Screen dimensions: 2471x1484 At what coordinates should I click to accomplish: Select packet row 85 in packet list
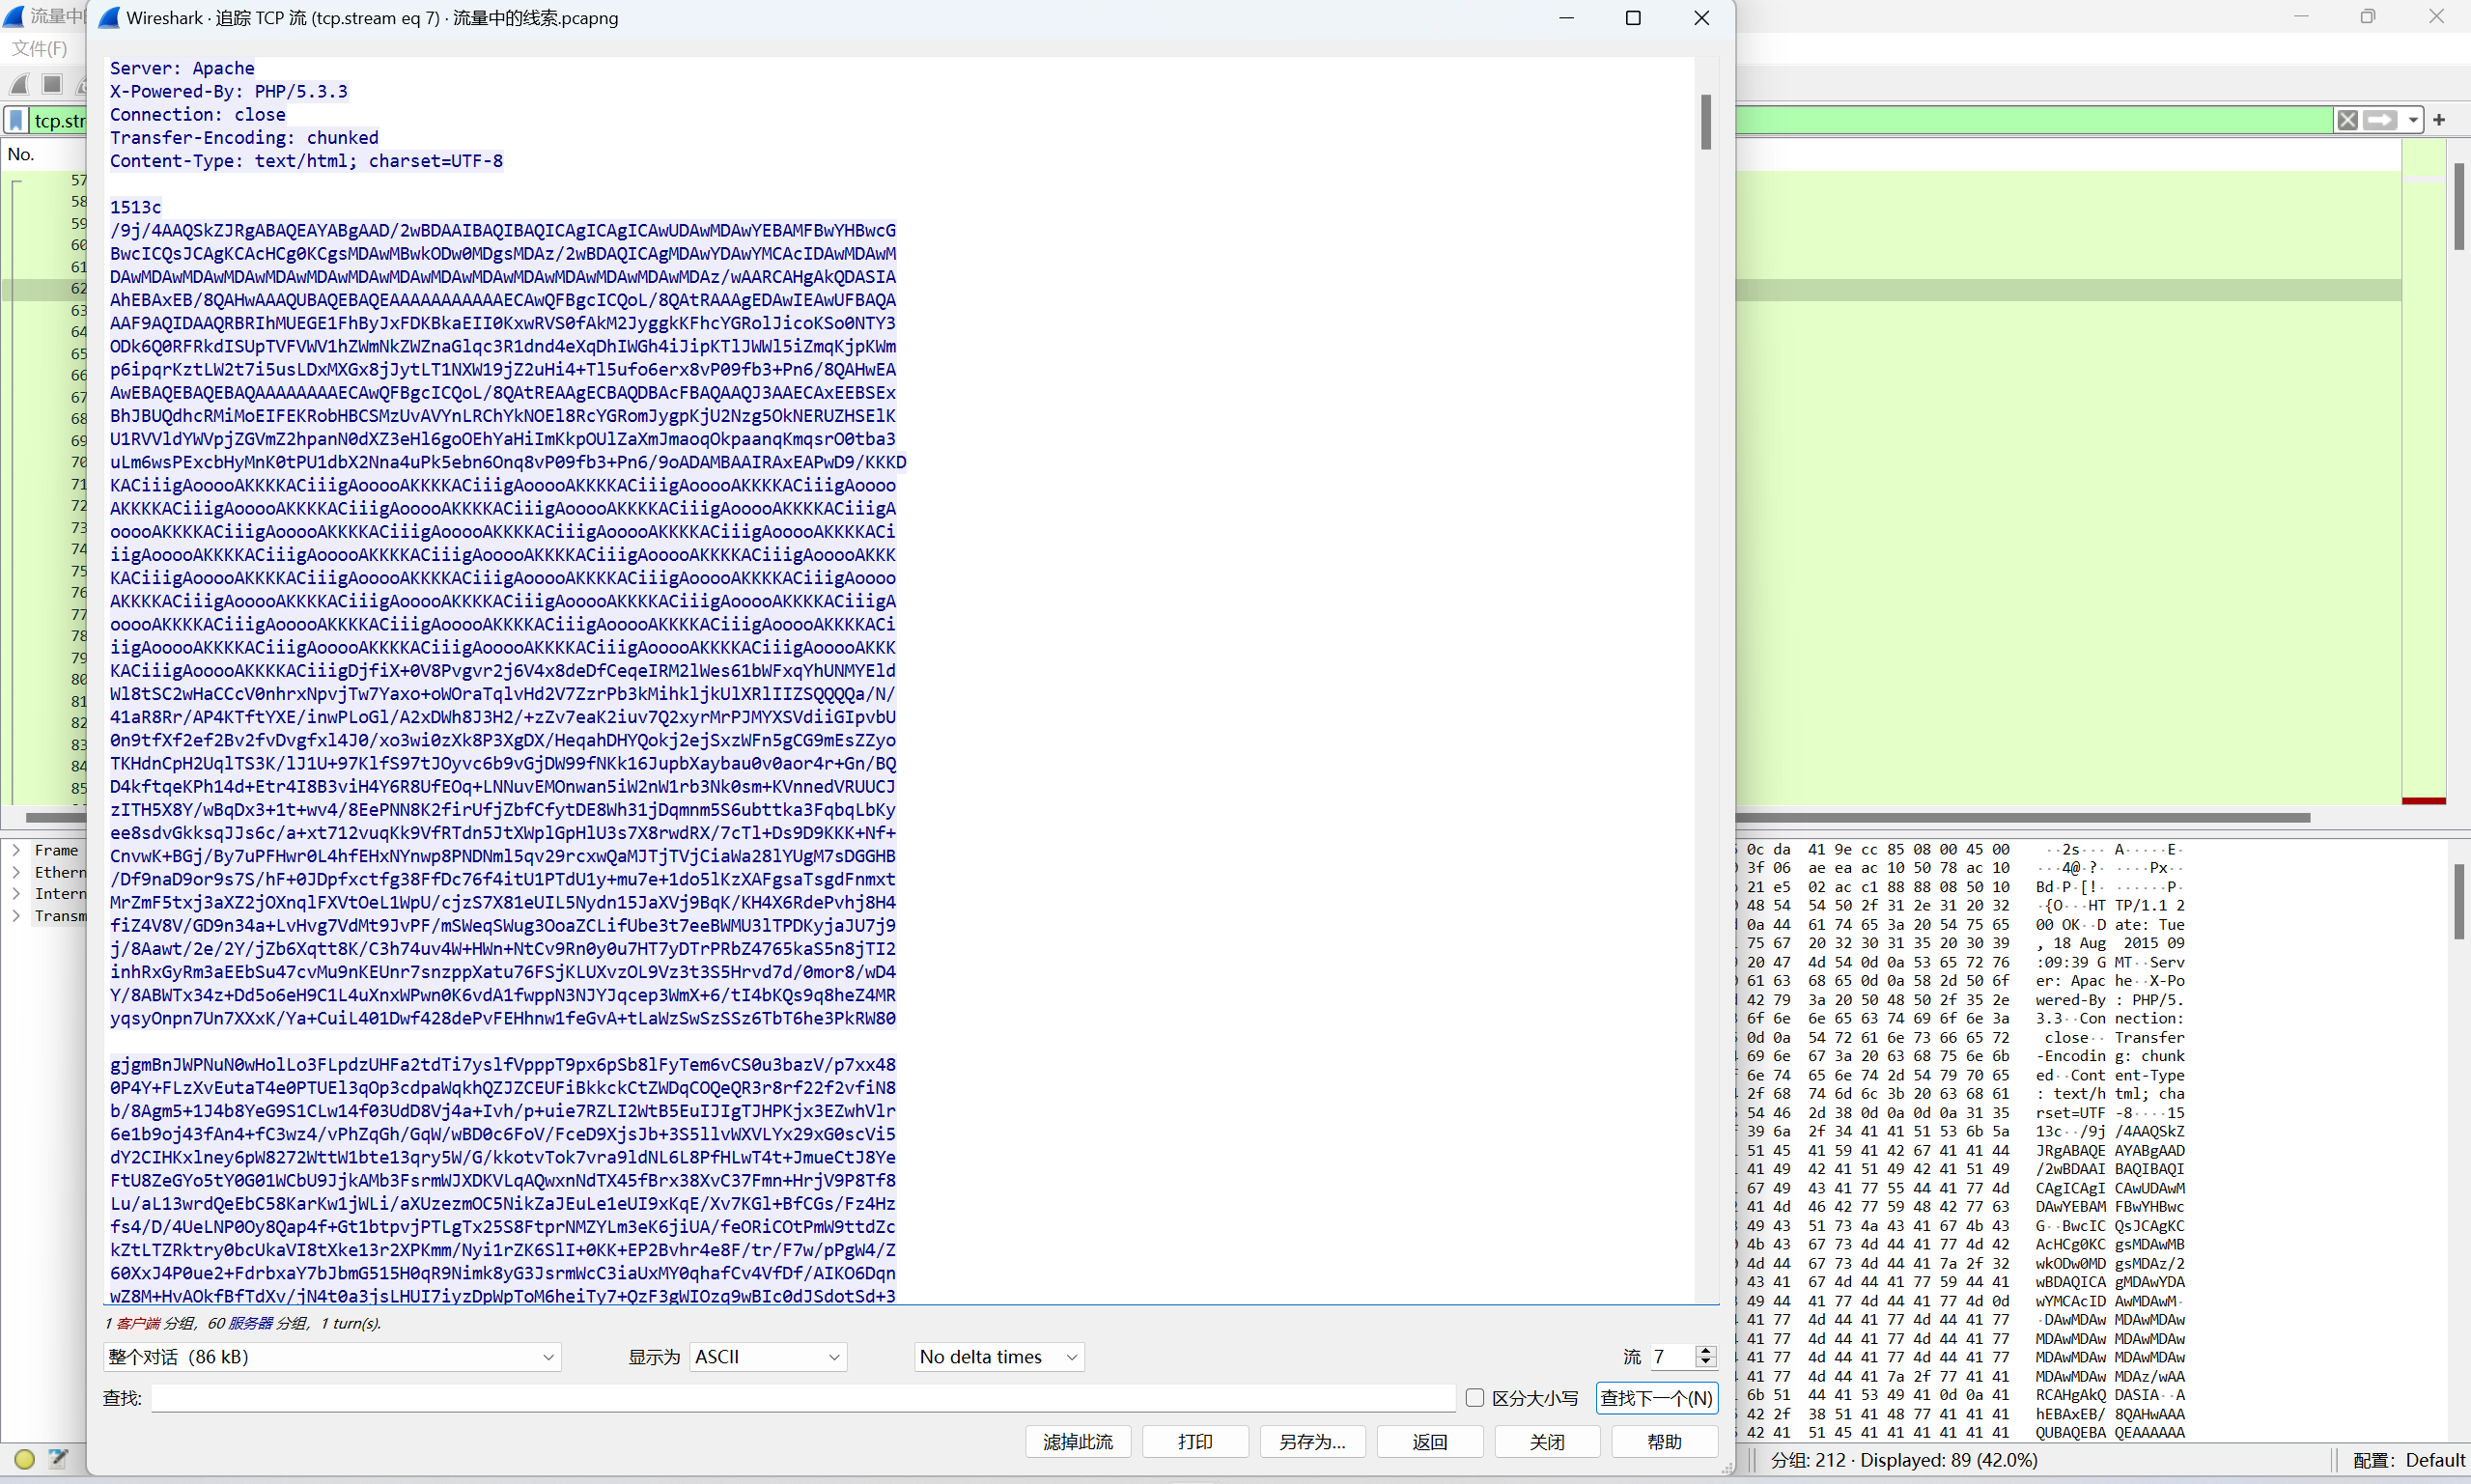tap(45, 788)
